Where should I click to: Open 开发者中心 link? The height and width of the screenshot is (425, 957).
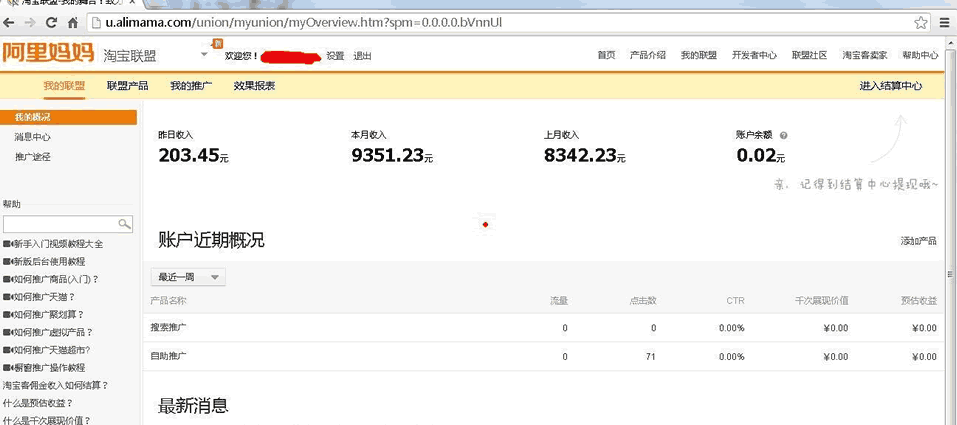coord(754,55)
